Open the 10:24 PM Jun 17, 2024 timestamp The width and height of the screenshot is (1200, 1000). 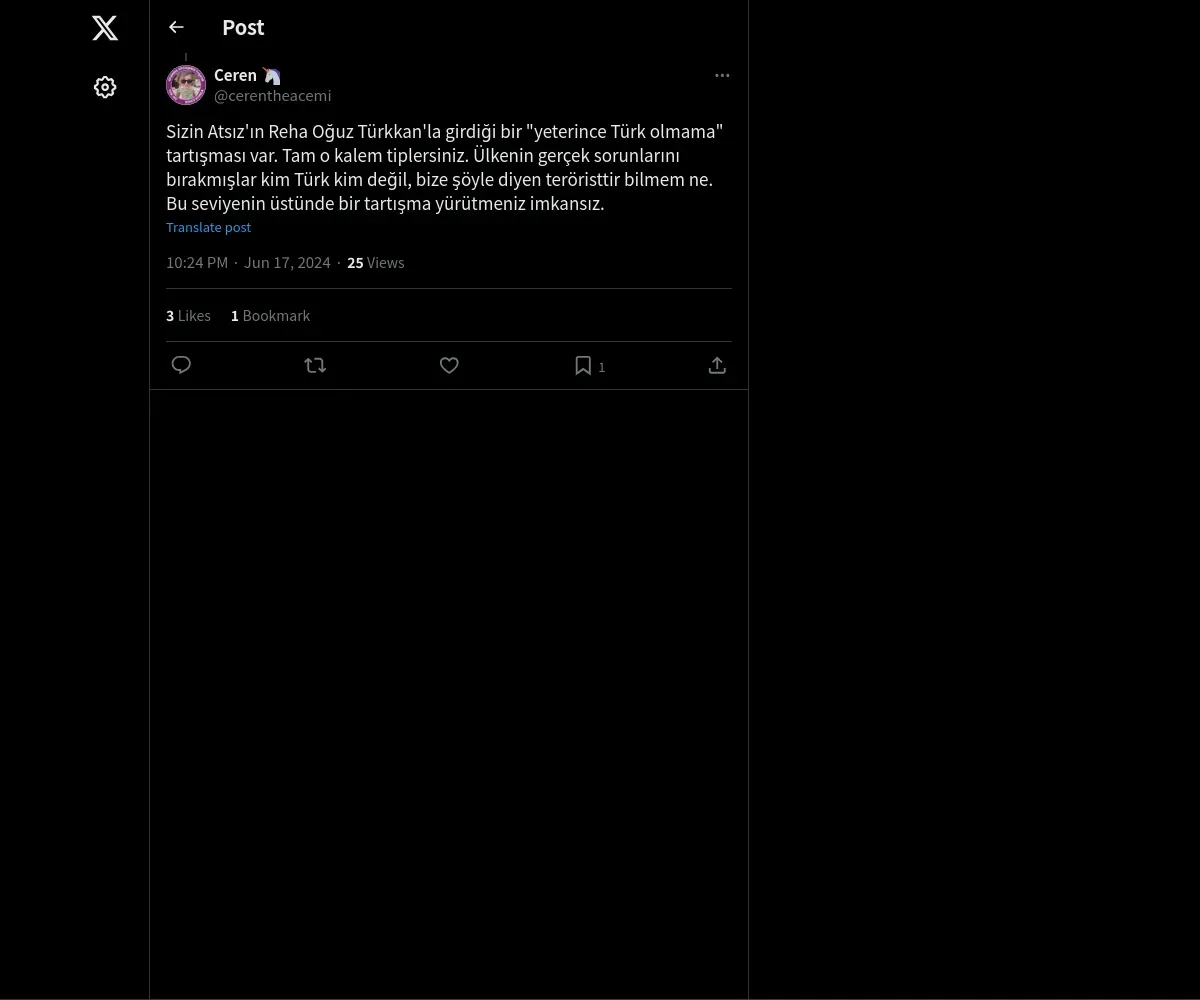248,263
